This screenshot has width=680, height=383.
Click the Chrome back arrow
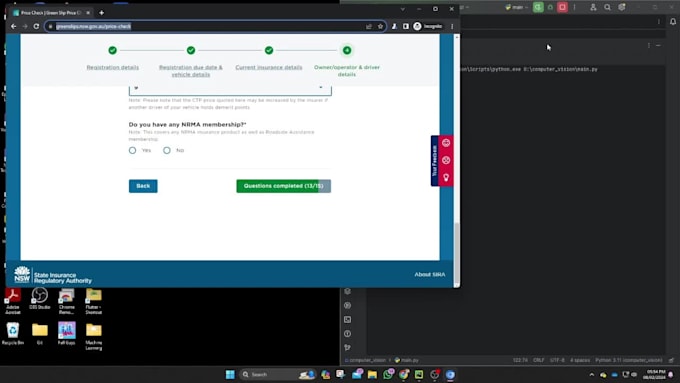(x=13, y=26)
